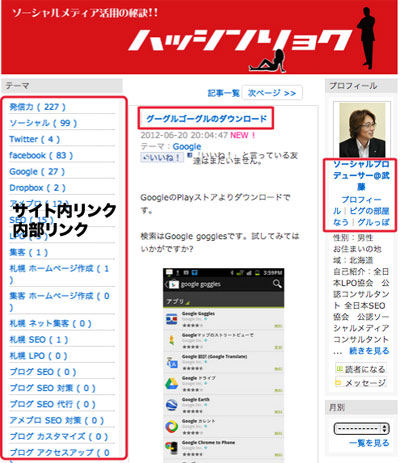Click the green icon beside 読者になる
Screen dimensions: 400x463
pyautogui.click(x=340, y=369)
